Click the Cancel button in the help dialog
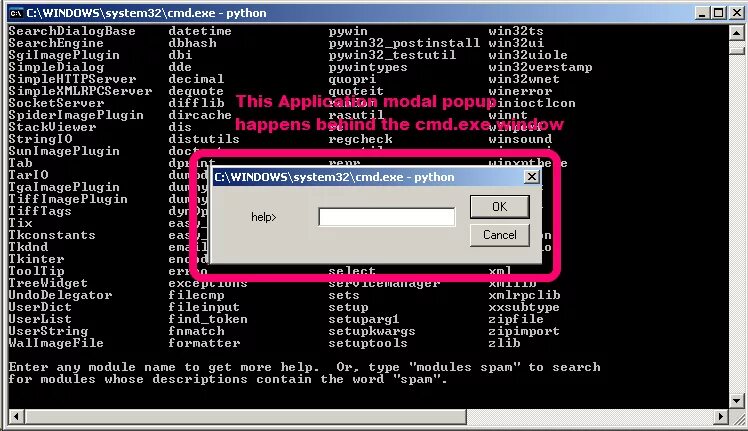 coord(499,235)
